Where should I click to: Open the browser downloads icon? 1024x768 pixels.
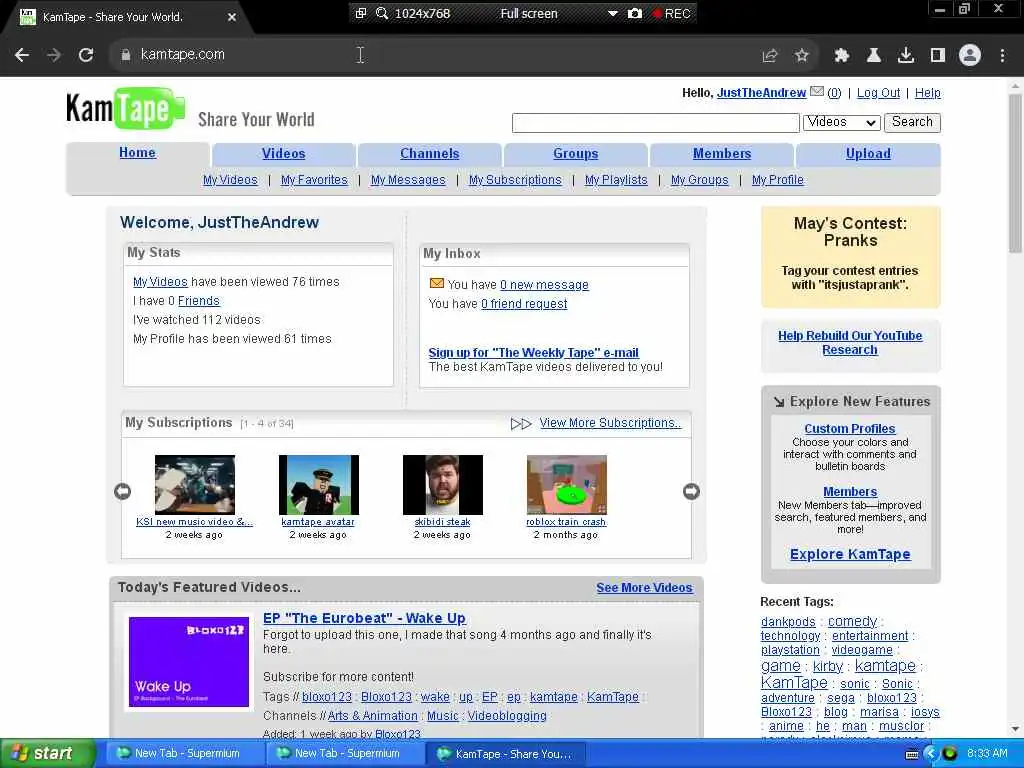tap(906, 56)
